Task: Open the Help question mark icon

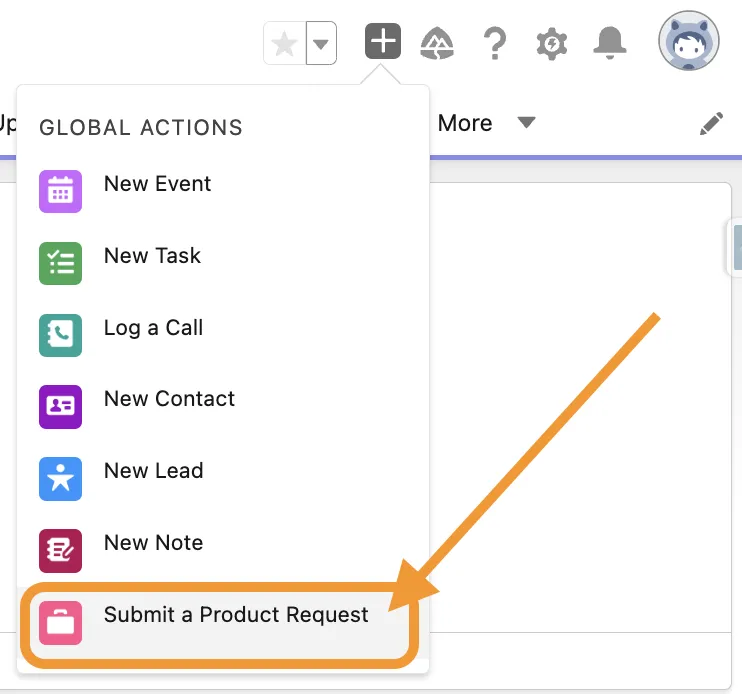Action: (494, 43)
